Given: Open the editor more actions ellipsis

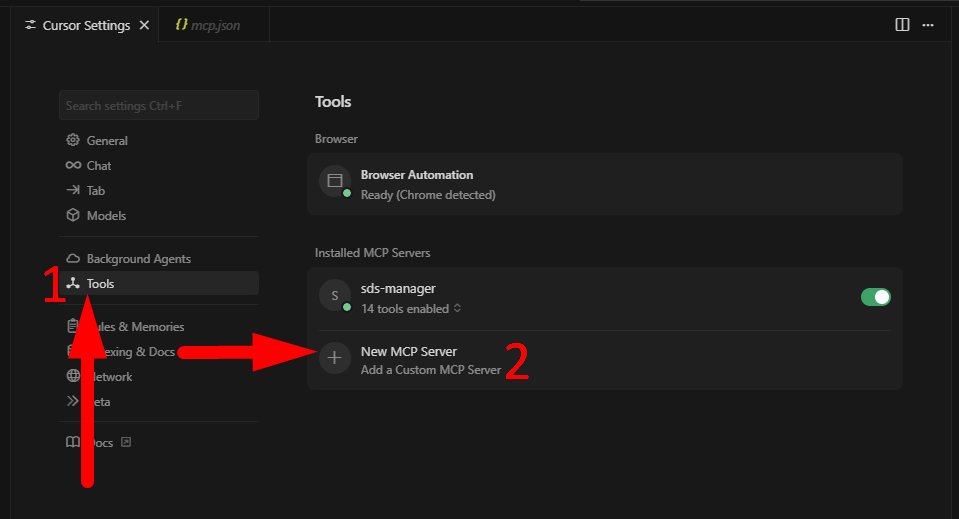Looking at the screenshot, I should click(930, 25).
